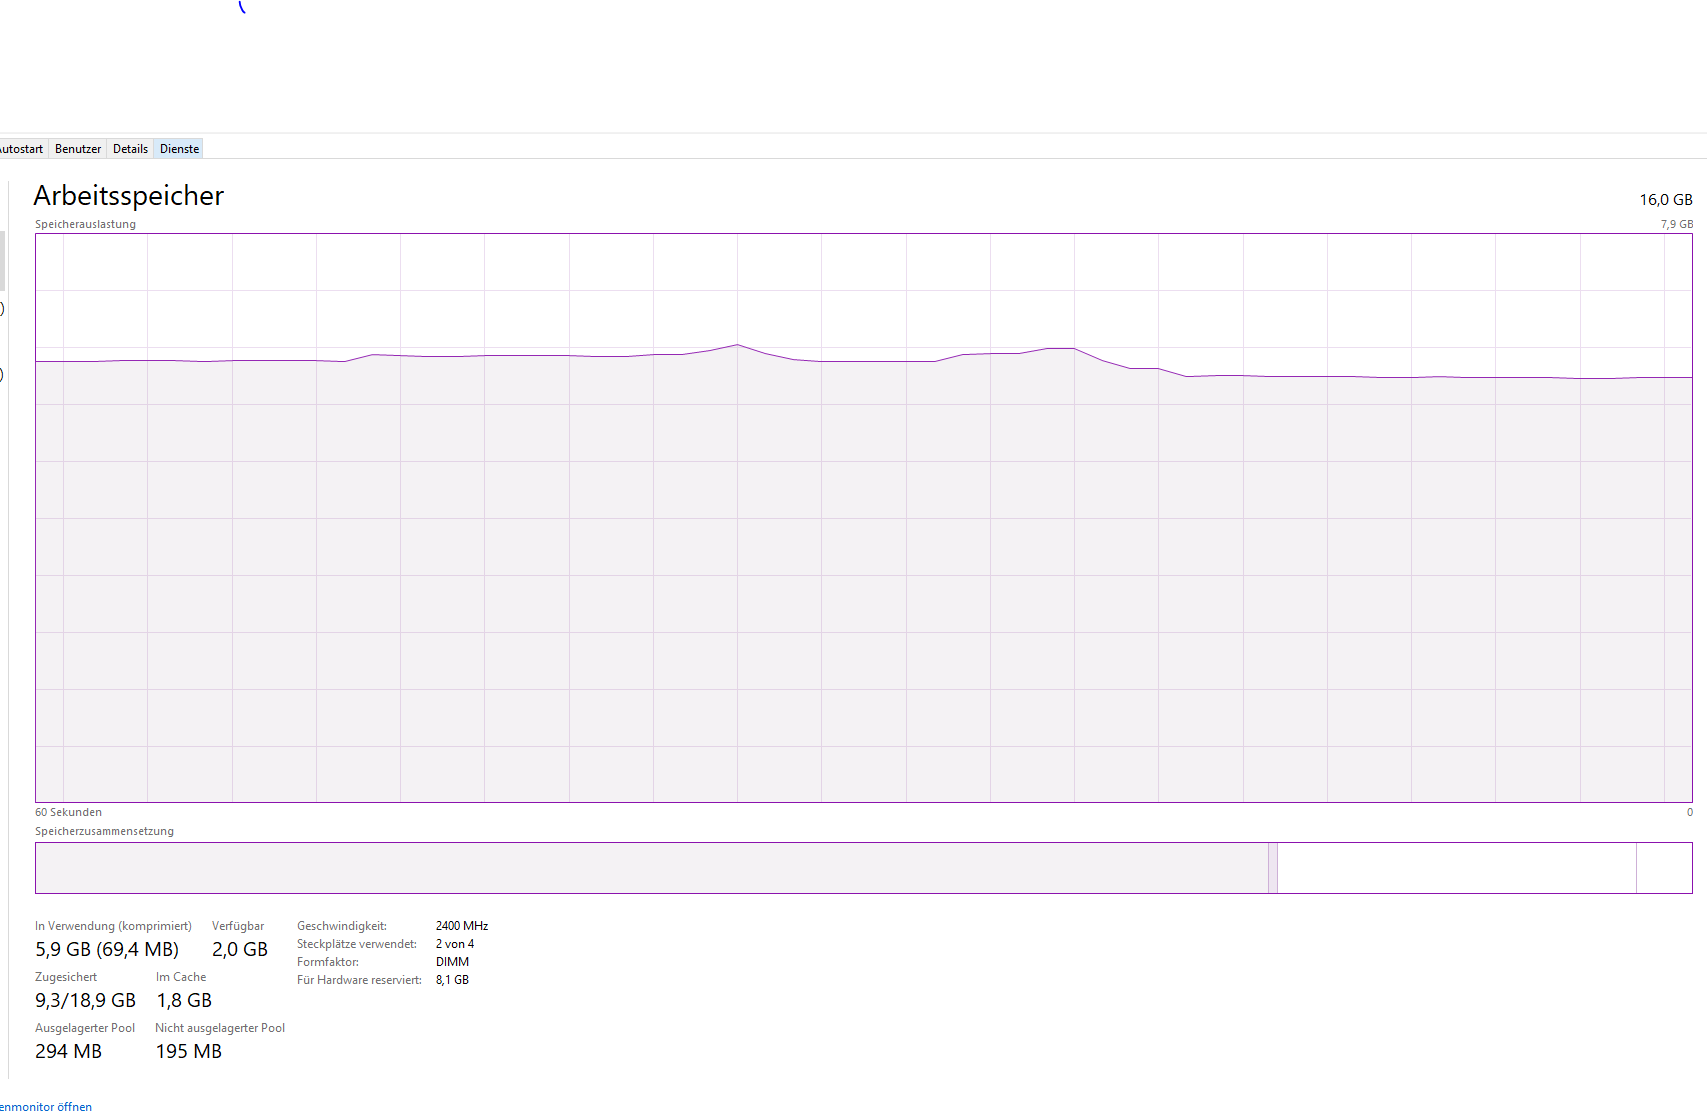This screenshot has width=1707, height=1112.
Task: Click the Für Hardware reserviert value 8,1 GB
Action: [x=452, y=980]
